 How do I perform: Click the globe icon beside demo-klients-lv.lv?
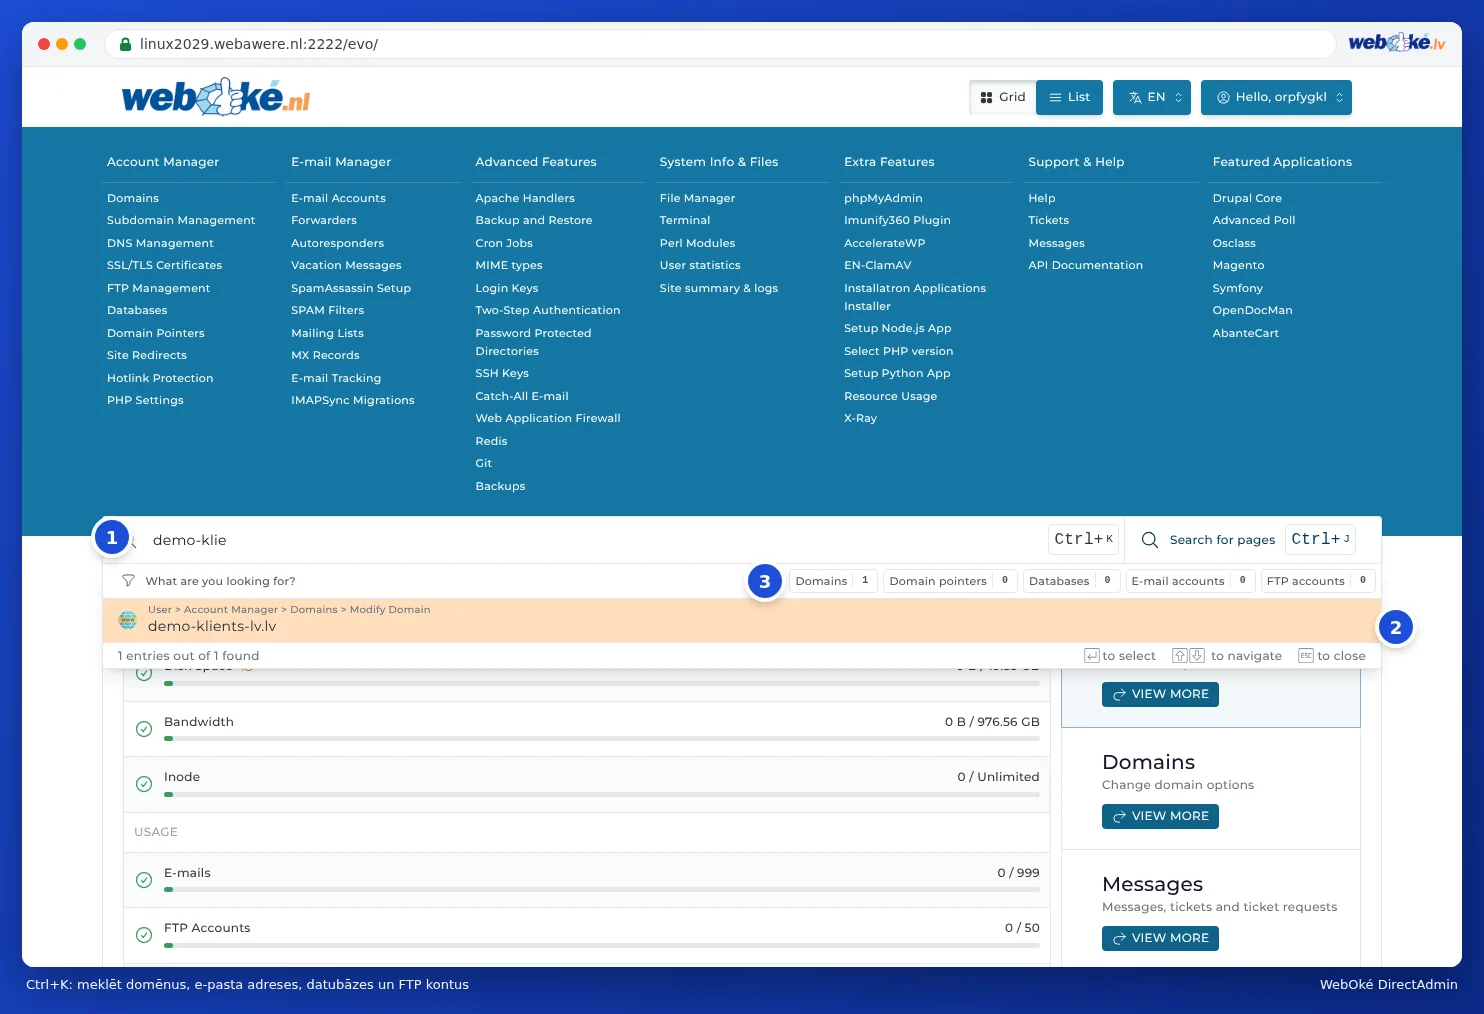(x=127, y=620)
